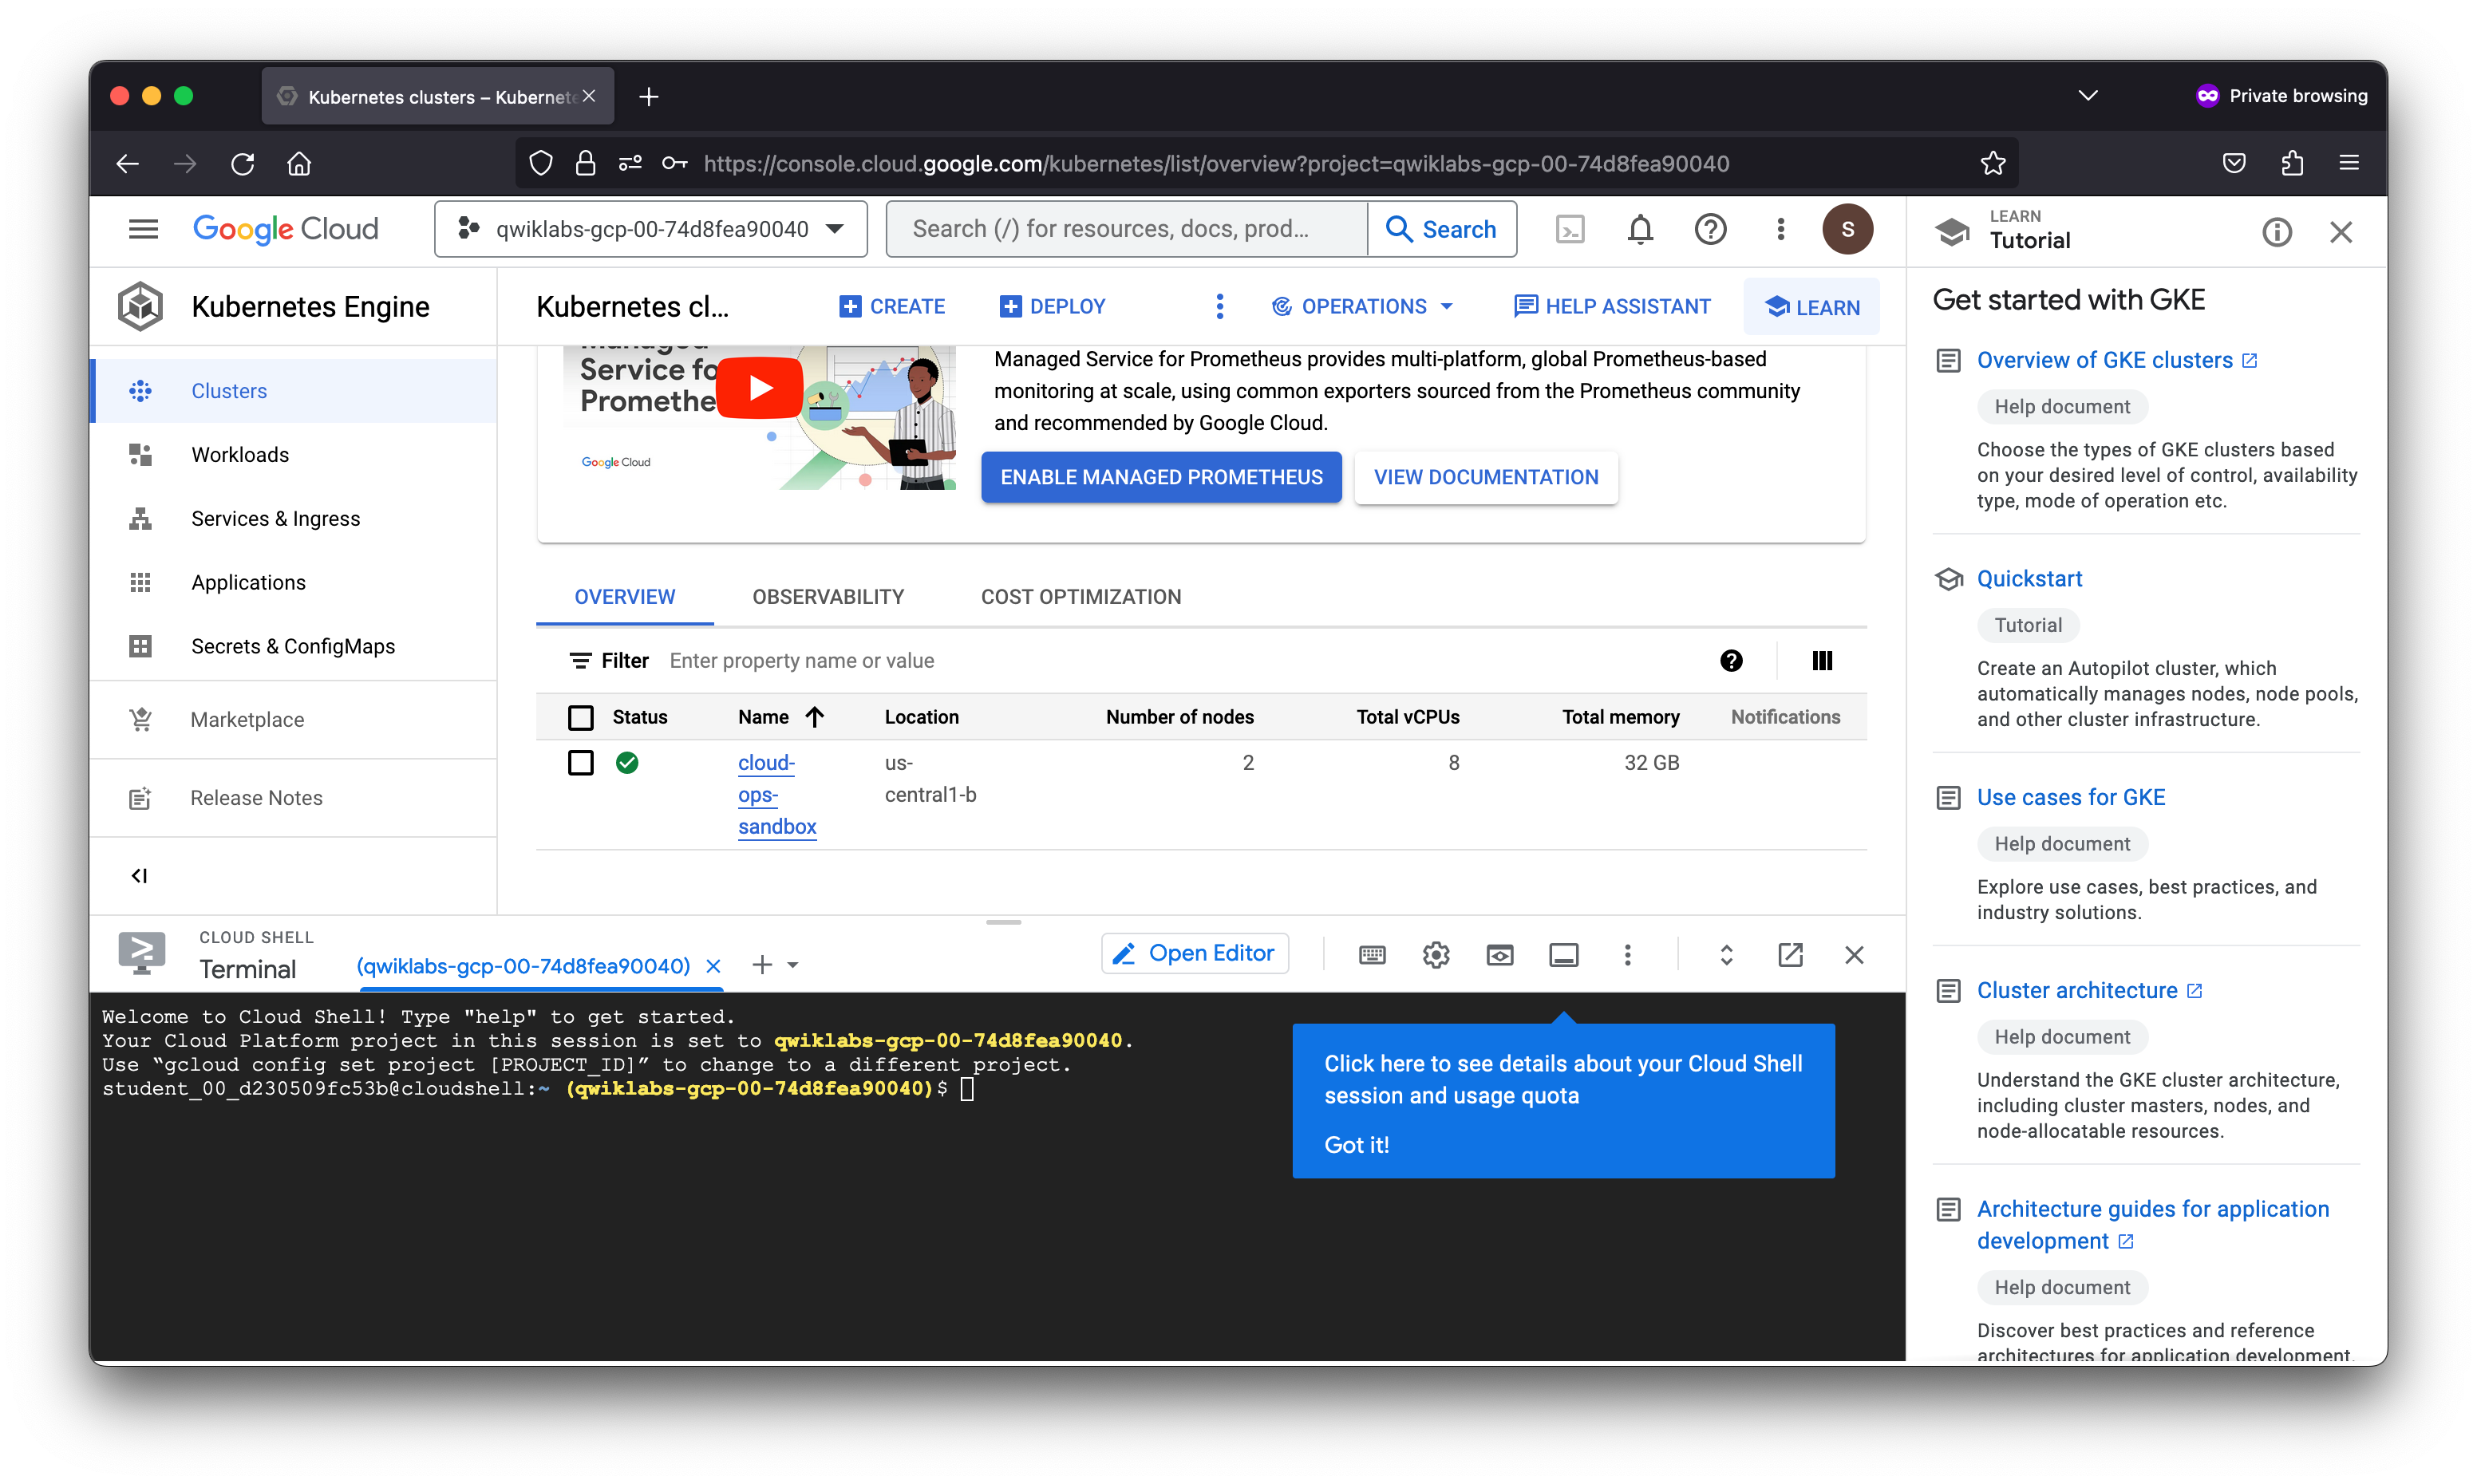The image size is (2477, 1484).
Task: Close the Learn tutorial panel
Action: tap(2341, 232)
